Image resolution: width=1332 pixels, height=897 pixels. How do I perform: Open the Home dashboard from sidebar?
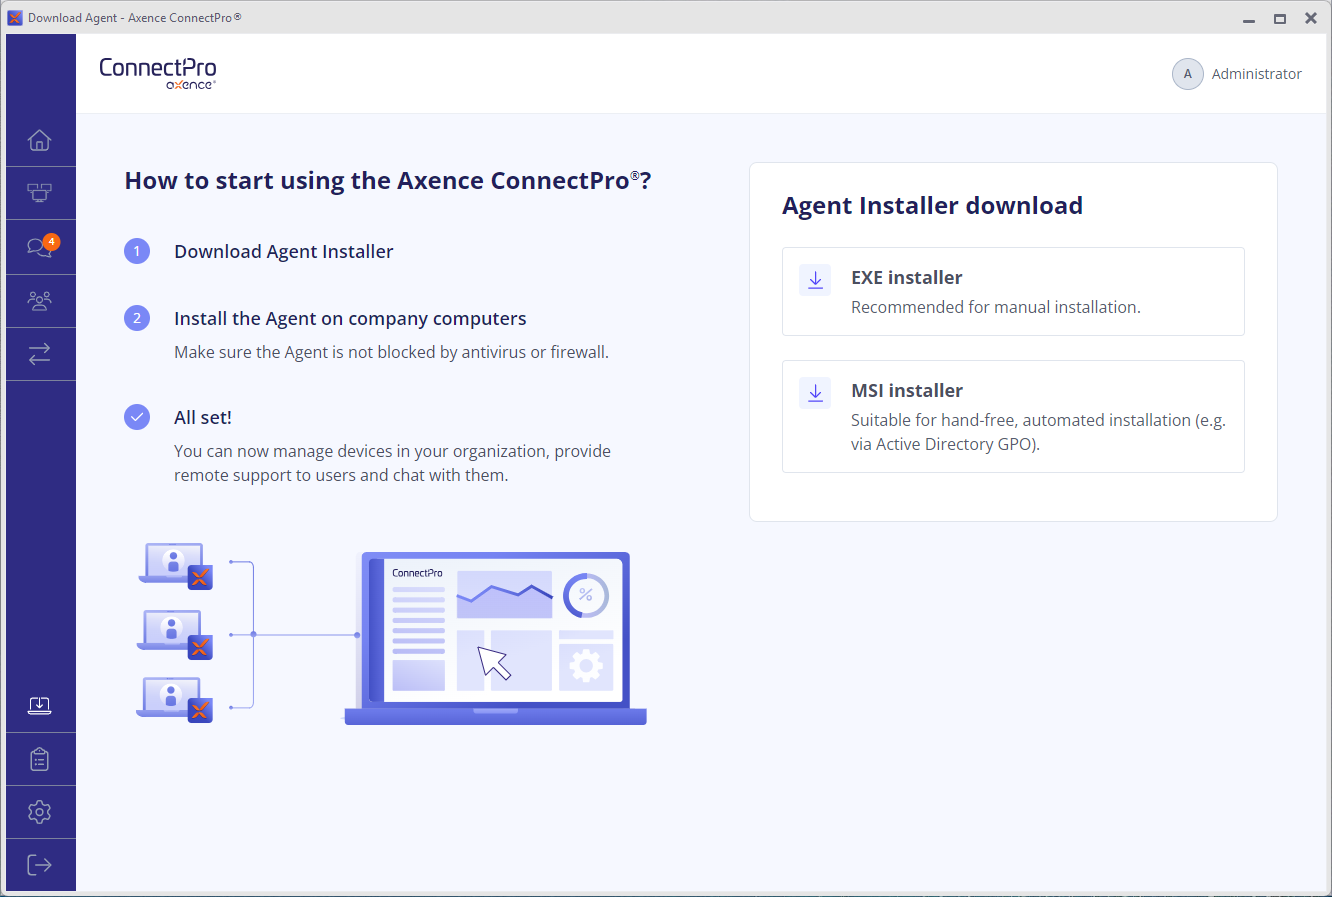point(40,140)
